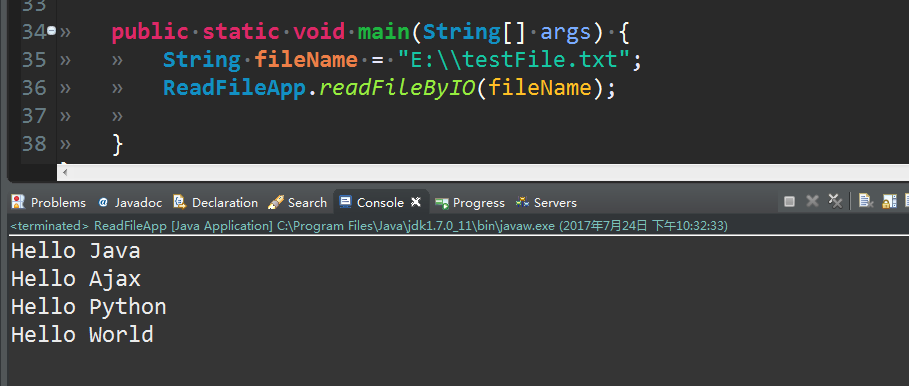Toggle Scroll Lock padlock icon in console
This screenshot has width=909, height=386.
(x=889, y=201)
